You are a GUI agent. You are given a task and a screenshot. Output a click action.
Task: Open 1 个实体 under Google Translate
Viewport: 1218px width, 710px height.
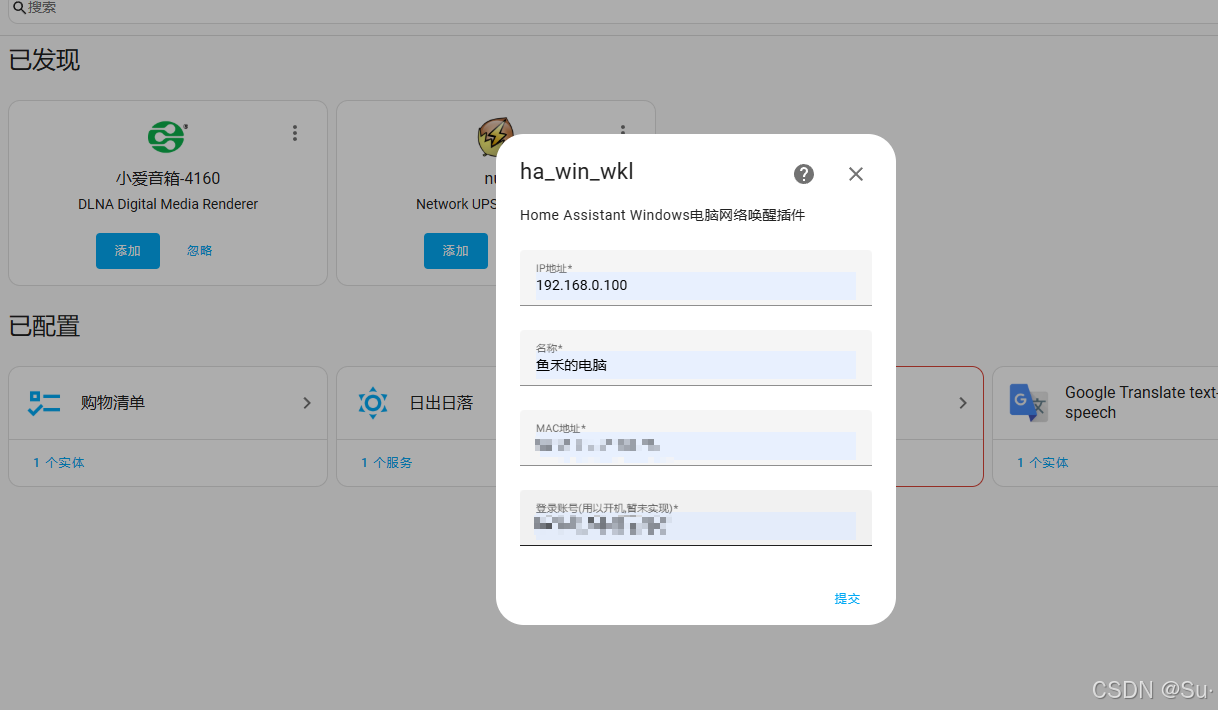(1043, 463)
